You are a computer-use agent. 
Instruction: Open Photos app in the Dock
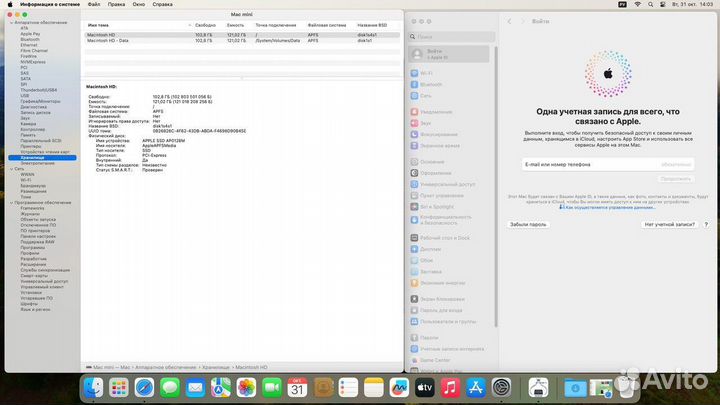pos(246,388)
